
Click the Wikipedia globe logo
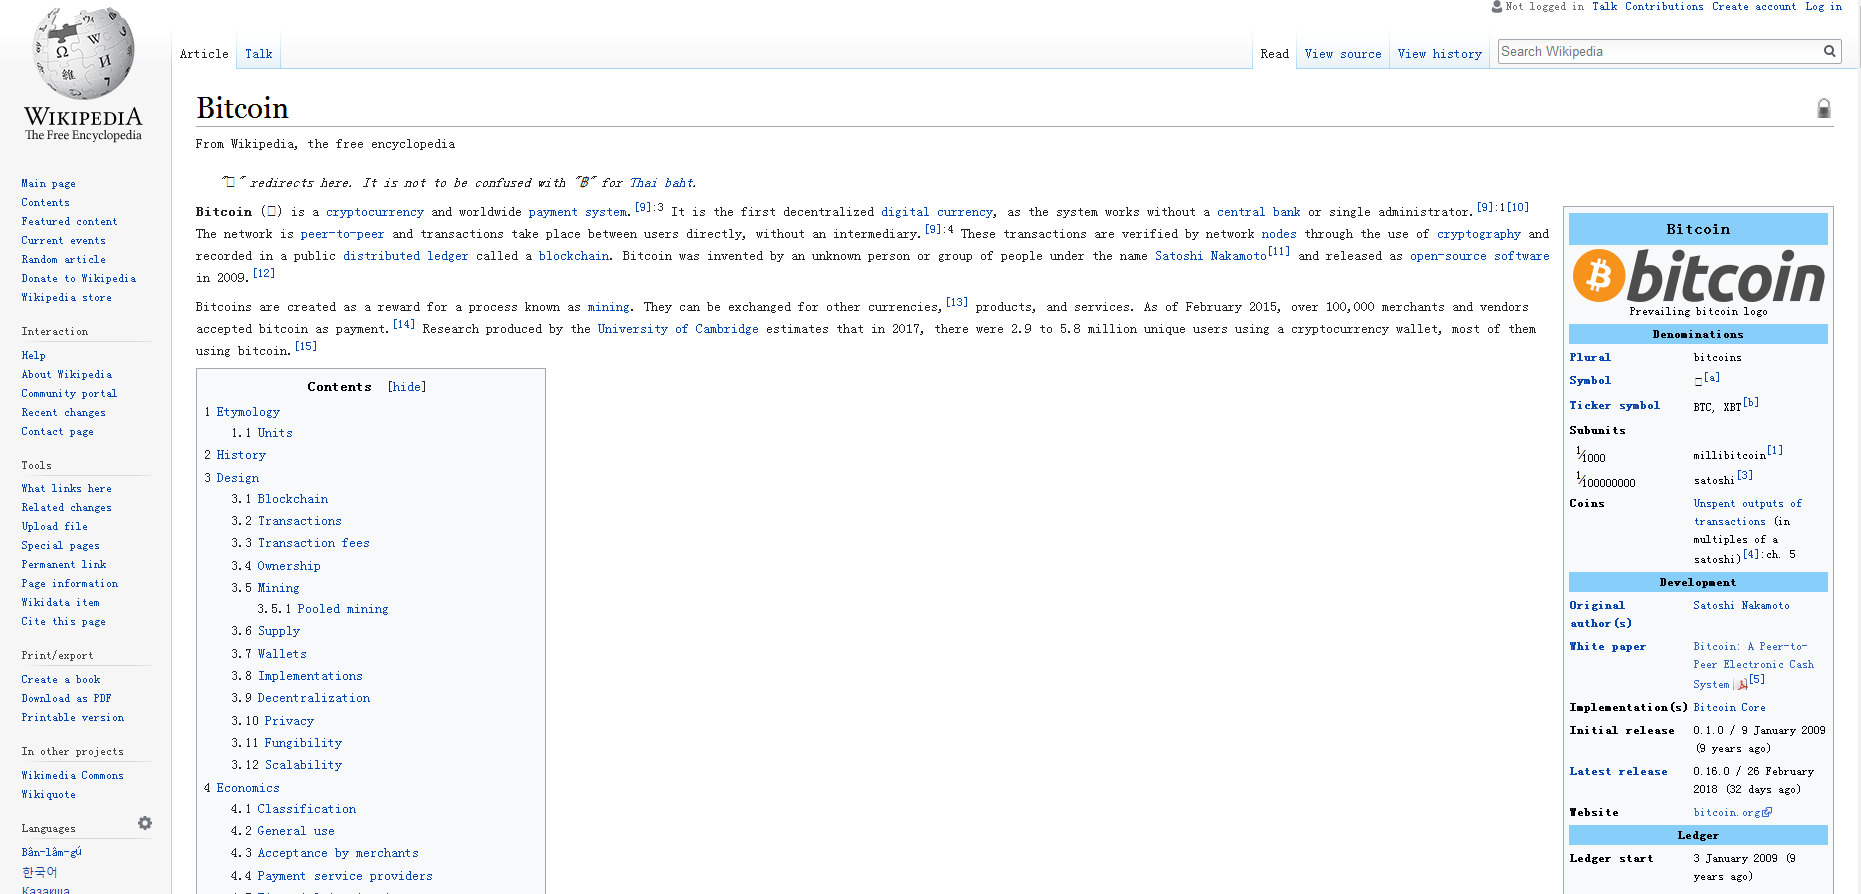click(83, 74)
